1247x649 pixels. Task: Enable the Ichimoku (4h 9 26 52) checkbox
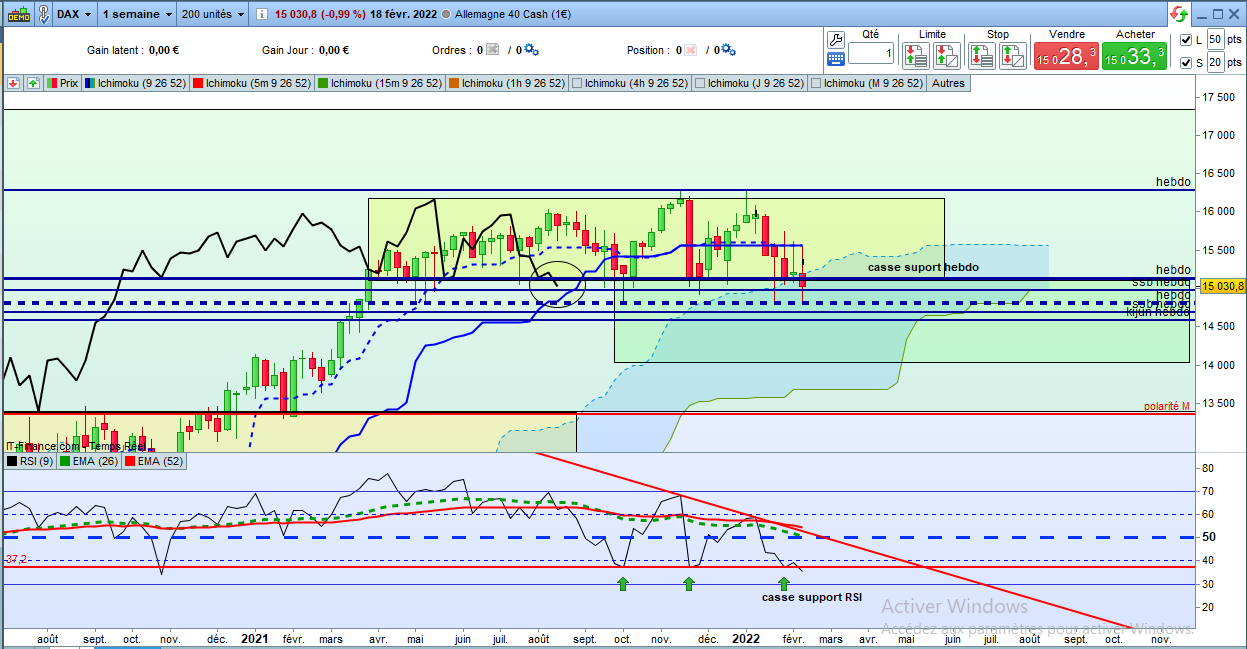pyautogui.click(x=577, y=83)
